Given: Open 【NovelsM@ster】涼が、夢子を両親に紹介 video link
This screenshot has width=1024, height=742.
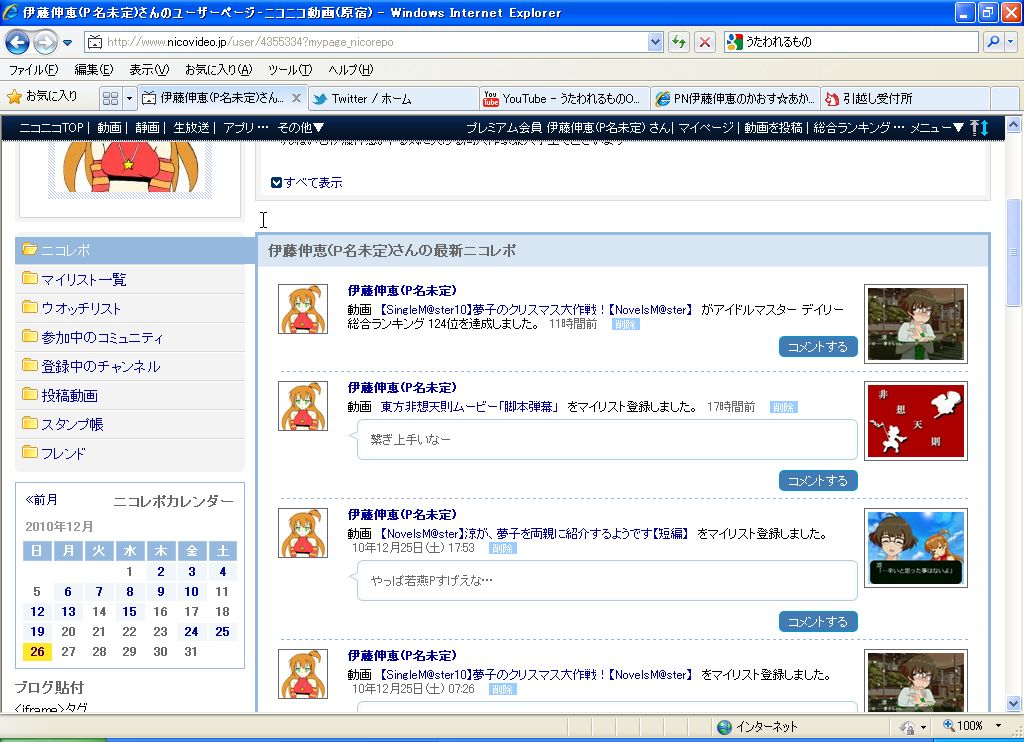Looking at the screenshot, I should tap(534, 534).
